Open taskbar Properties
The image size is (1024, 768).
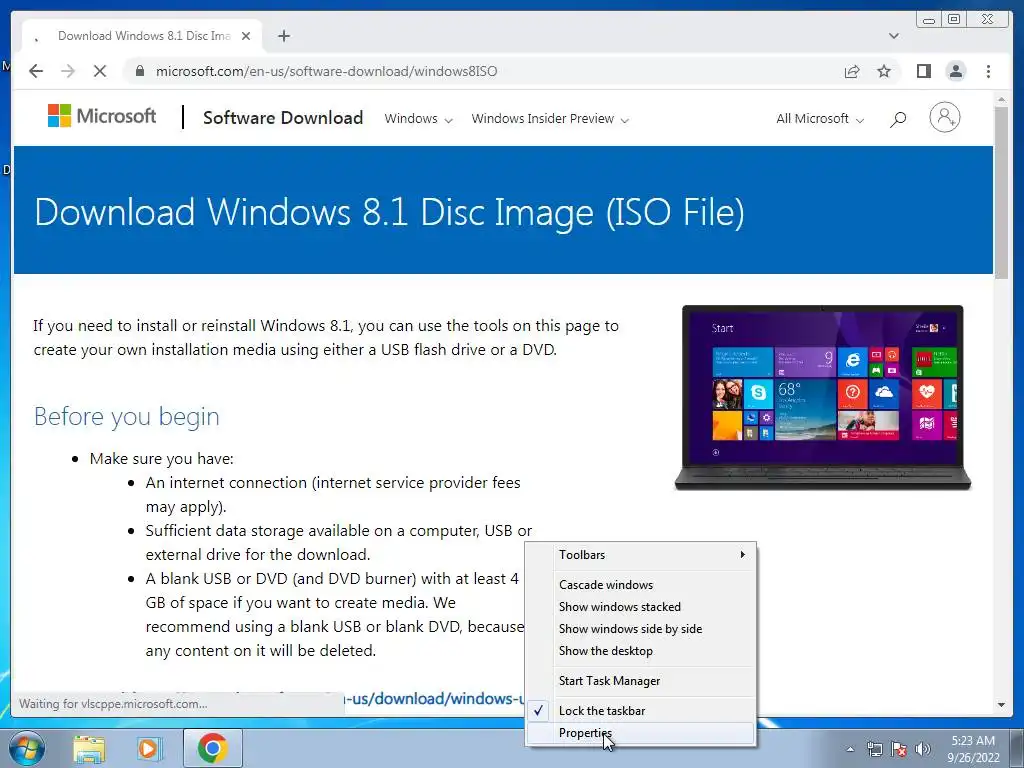click(x=641, y=733)
